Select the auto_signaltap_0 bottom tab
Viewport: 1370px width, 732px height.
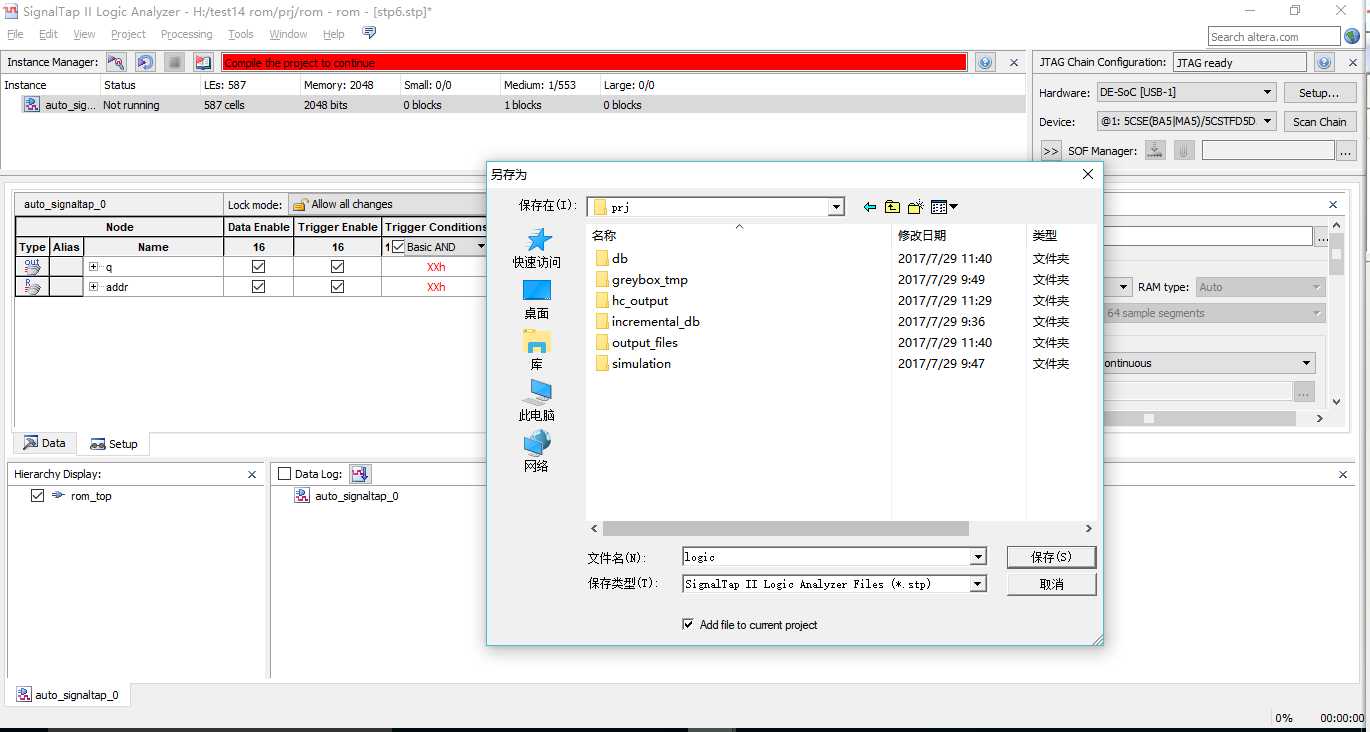[69, 694]
